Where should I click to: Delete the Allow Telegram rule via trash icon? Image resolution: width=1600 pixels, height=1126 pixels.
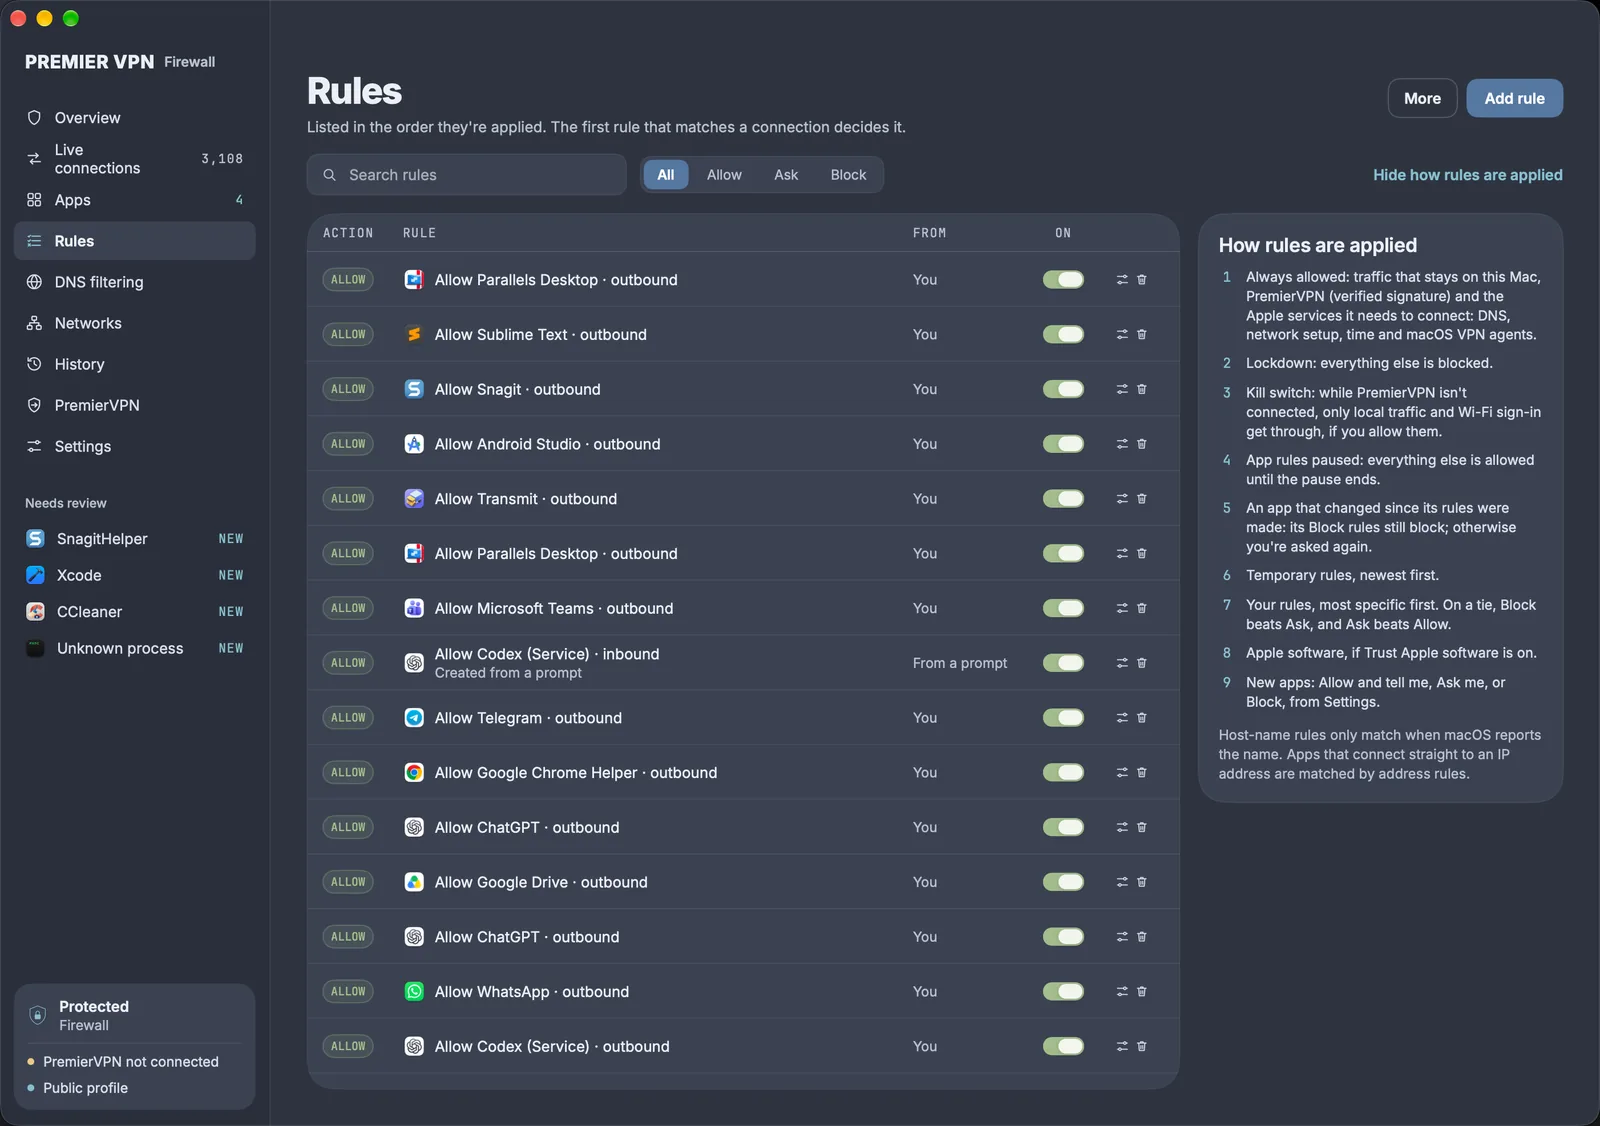[x=1141, y=718]
